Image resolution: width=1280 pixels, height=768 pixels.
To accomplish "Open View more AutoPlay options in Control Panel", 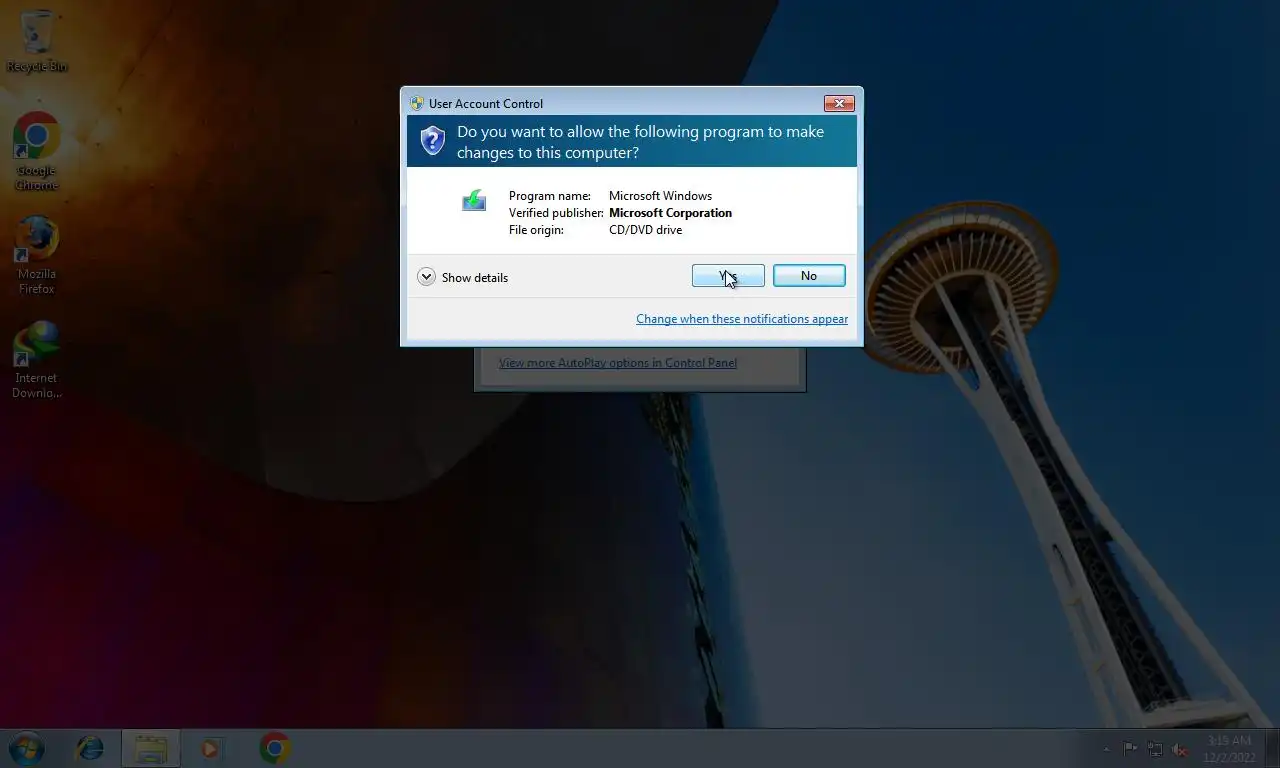I will [x=618, y=363].
